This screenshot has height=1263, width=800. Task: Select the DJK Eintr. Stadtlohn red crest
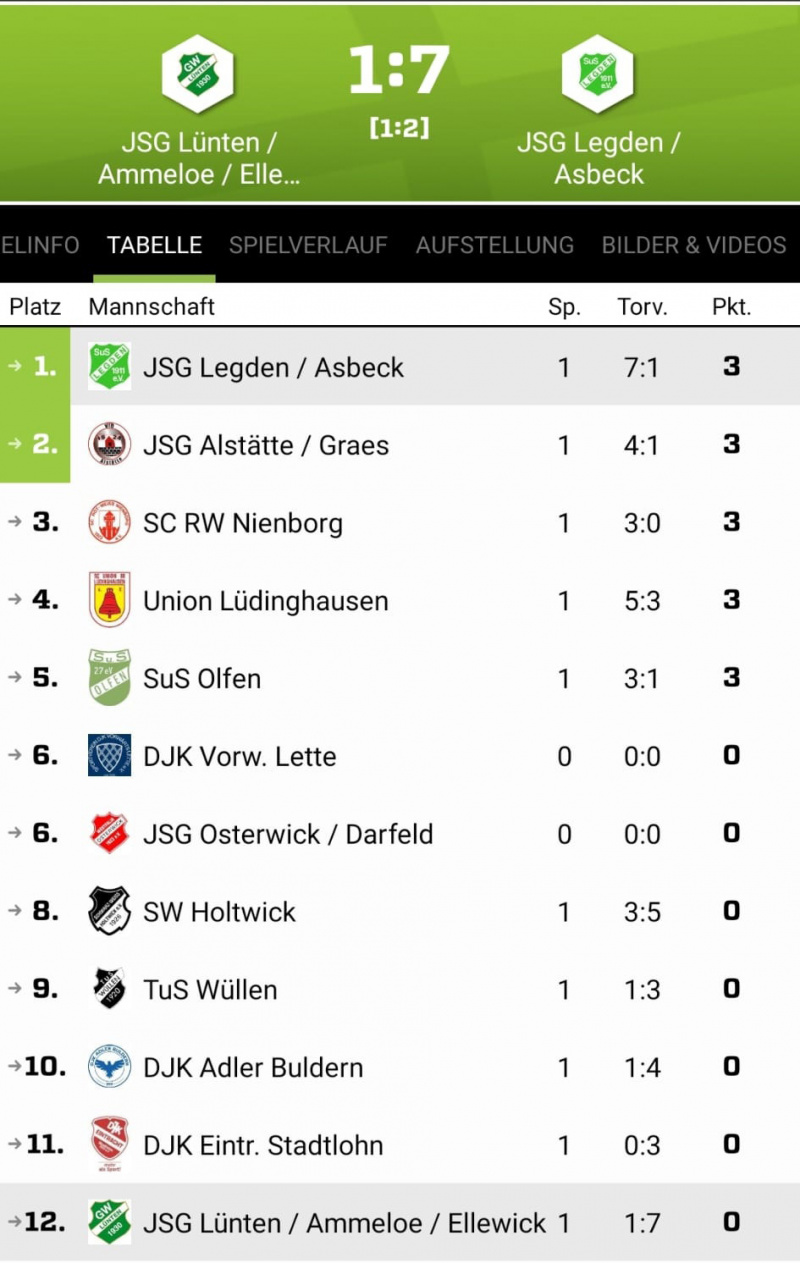click(x=109, y=1144)
